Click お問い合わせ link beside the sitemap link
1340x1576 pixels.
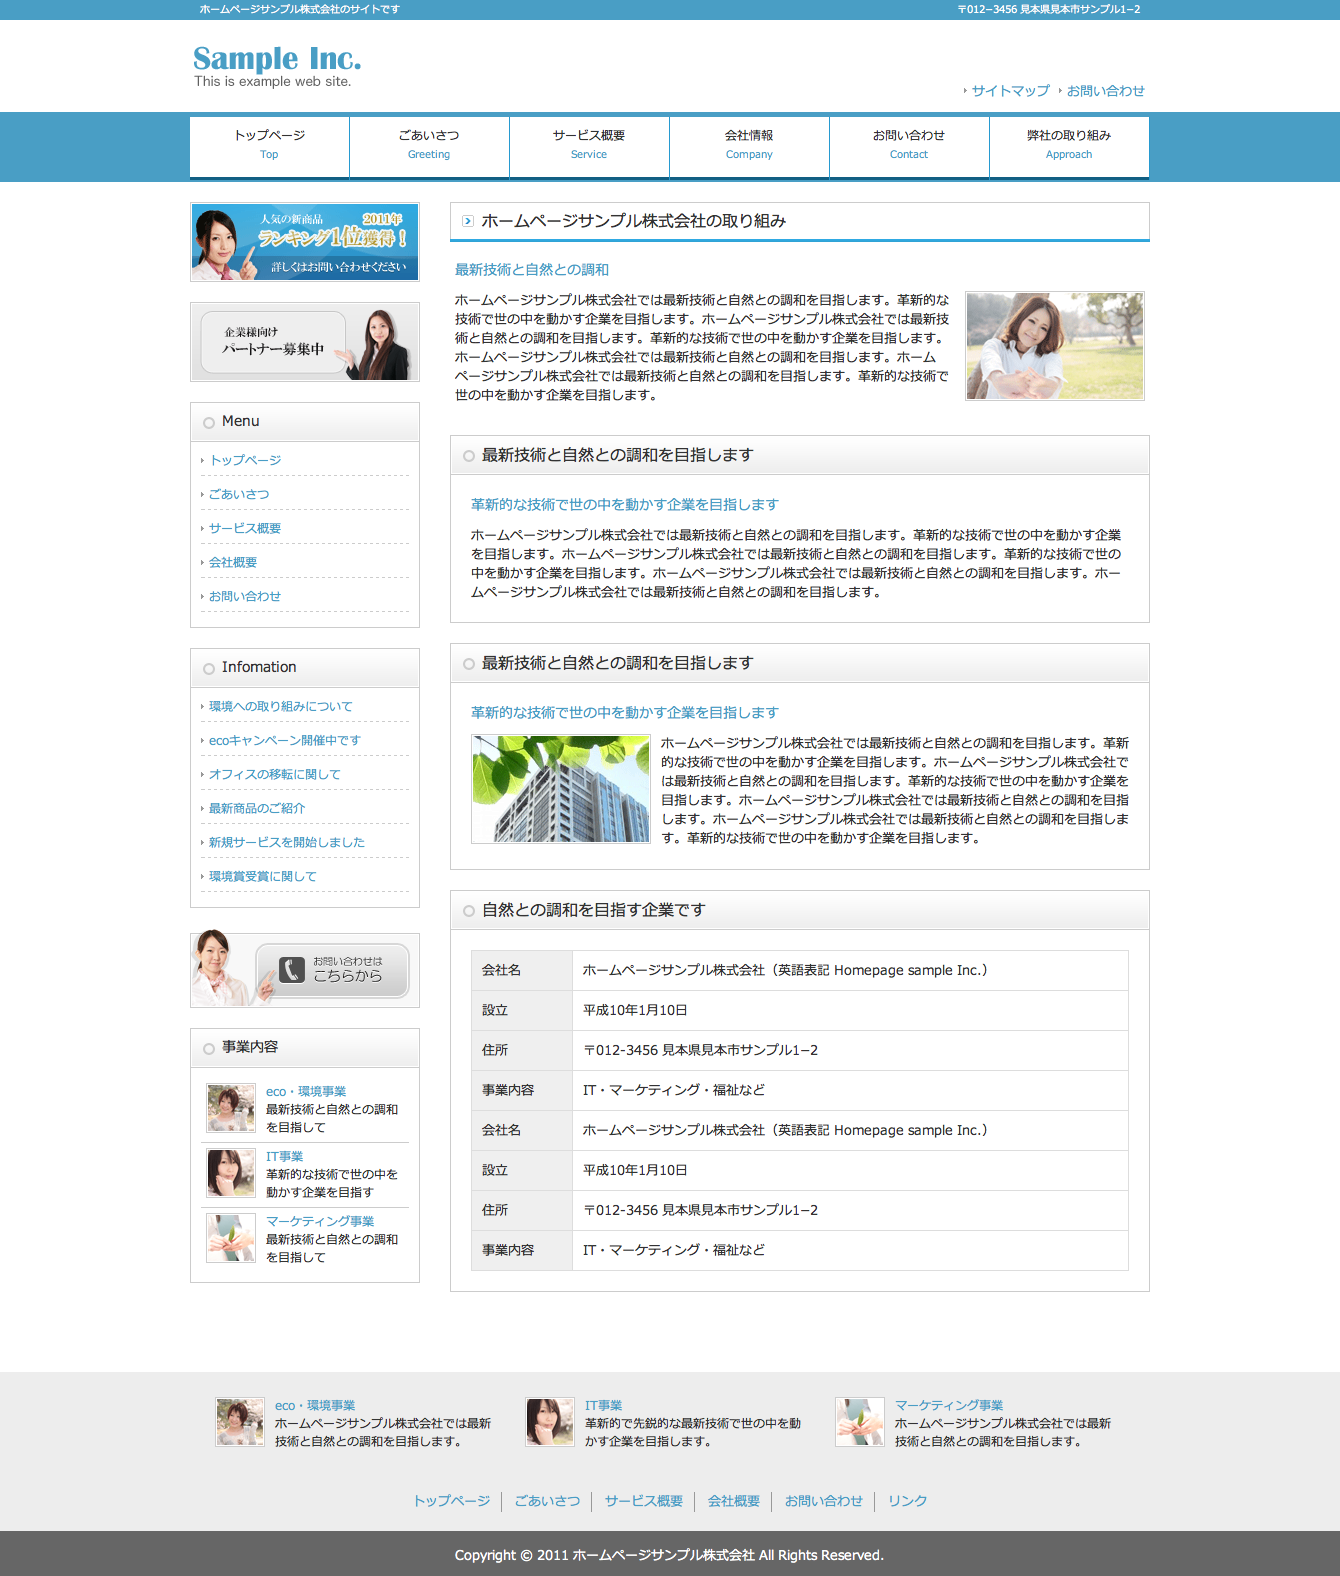pos(1105,91)
